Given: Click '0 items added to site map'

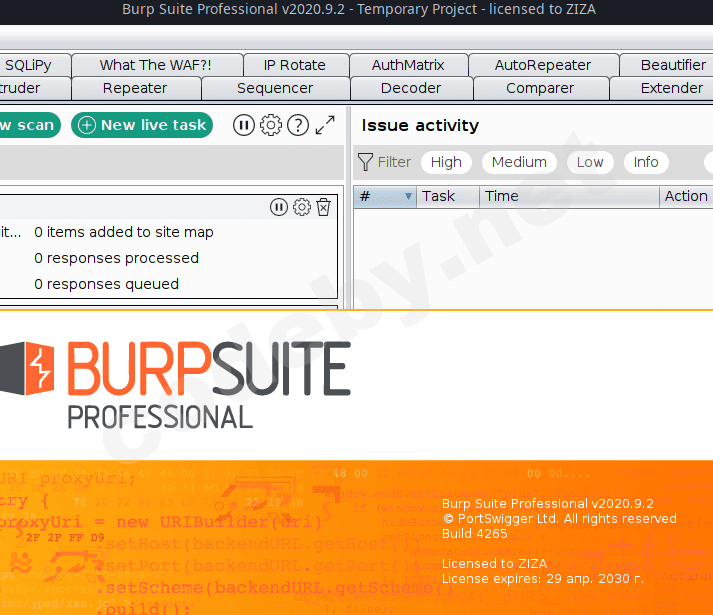Looking at the screenshot, I should (x=124, y=232).
